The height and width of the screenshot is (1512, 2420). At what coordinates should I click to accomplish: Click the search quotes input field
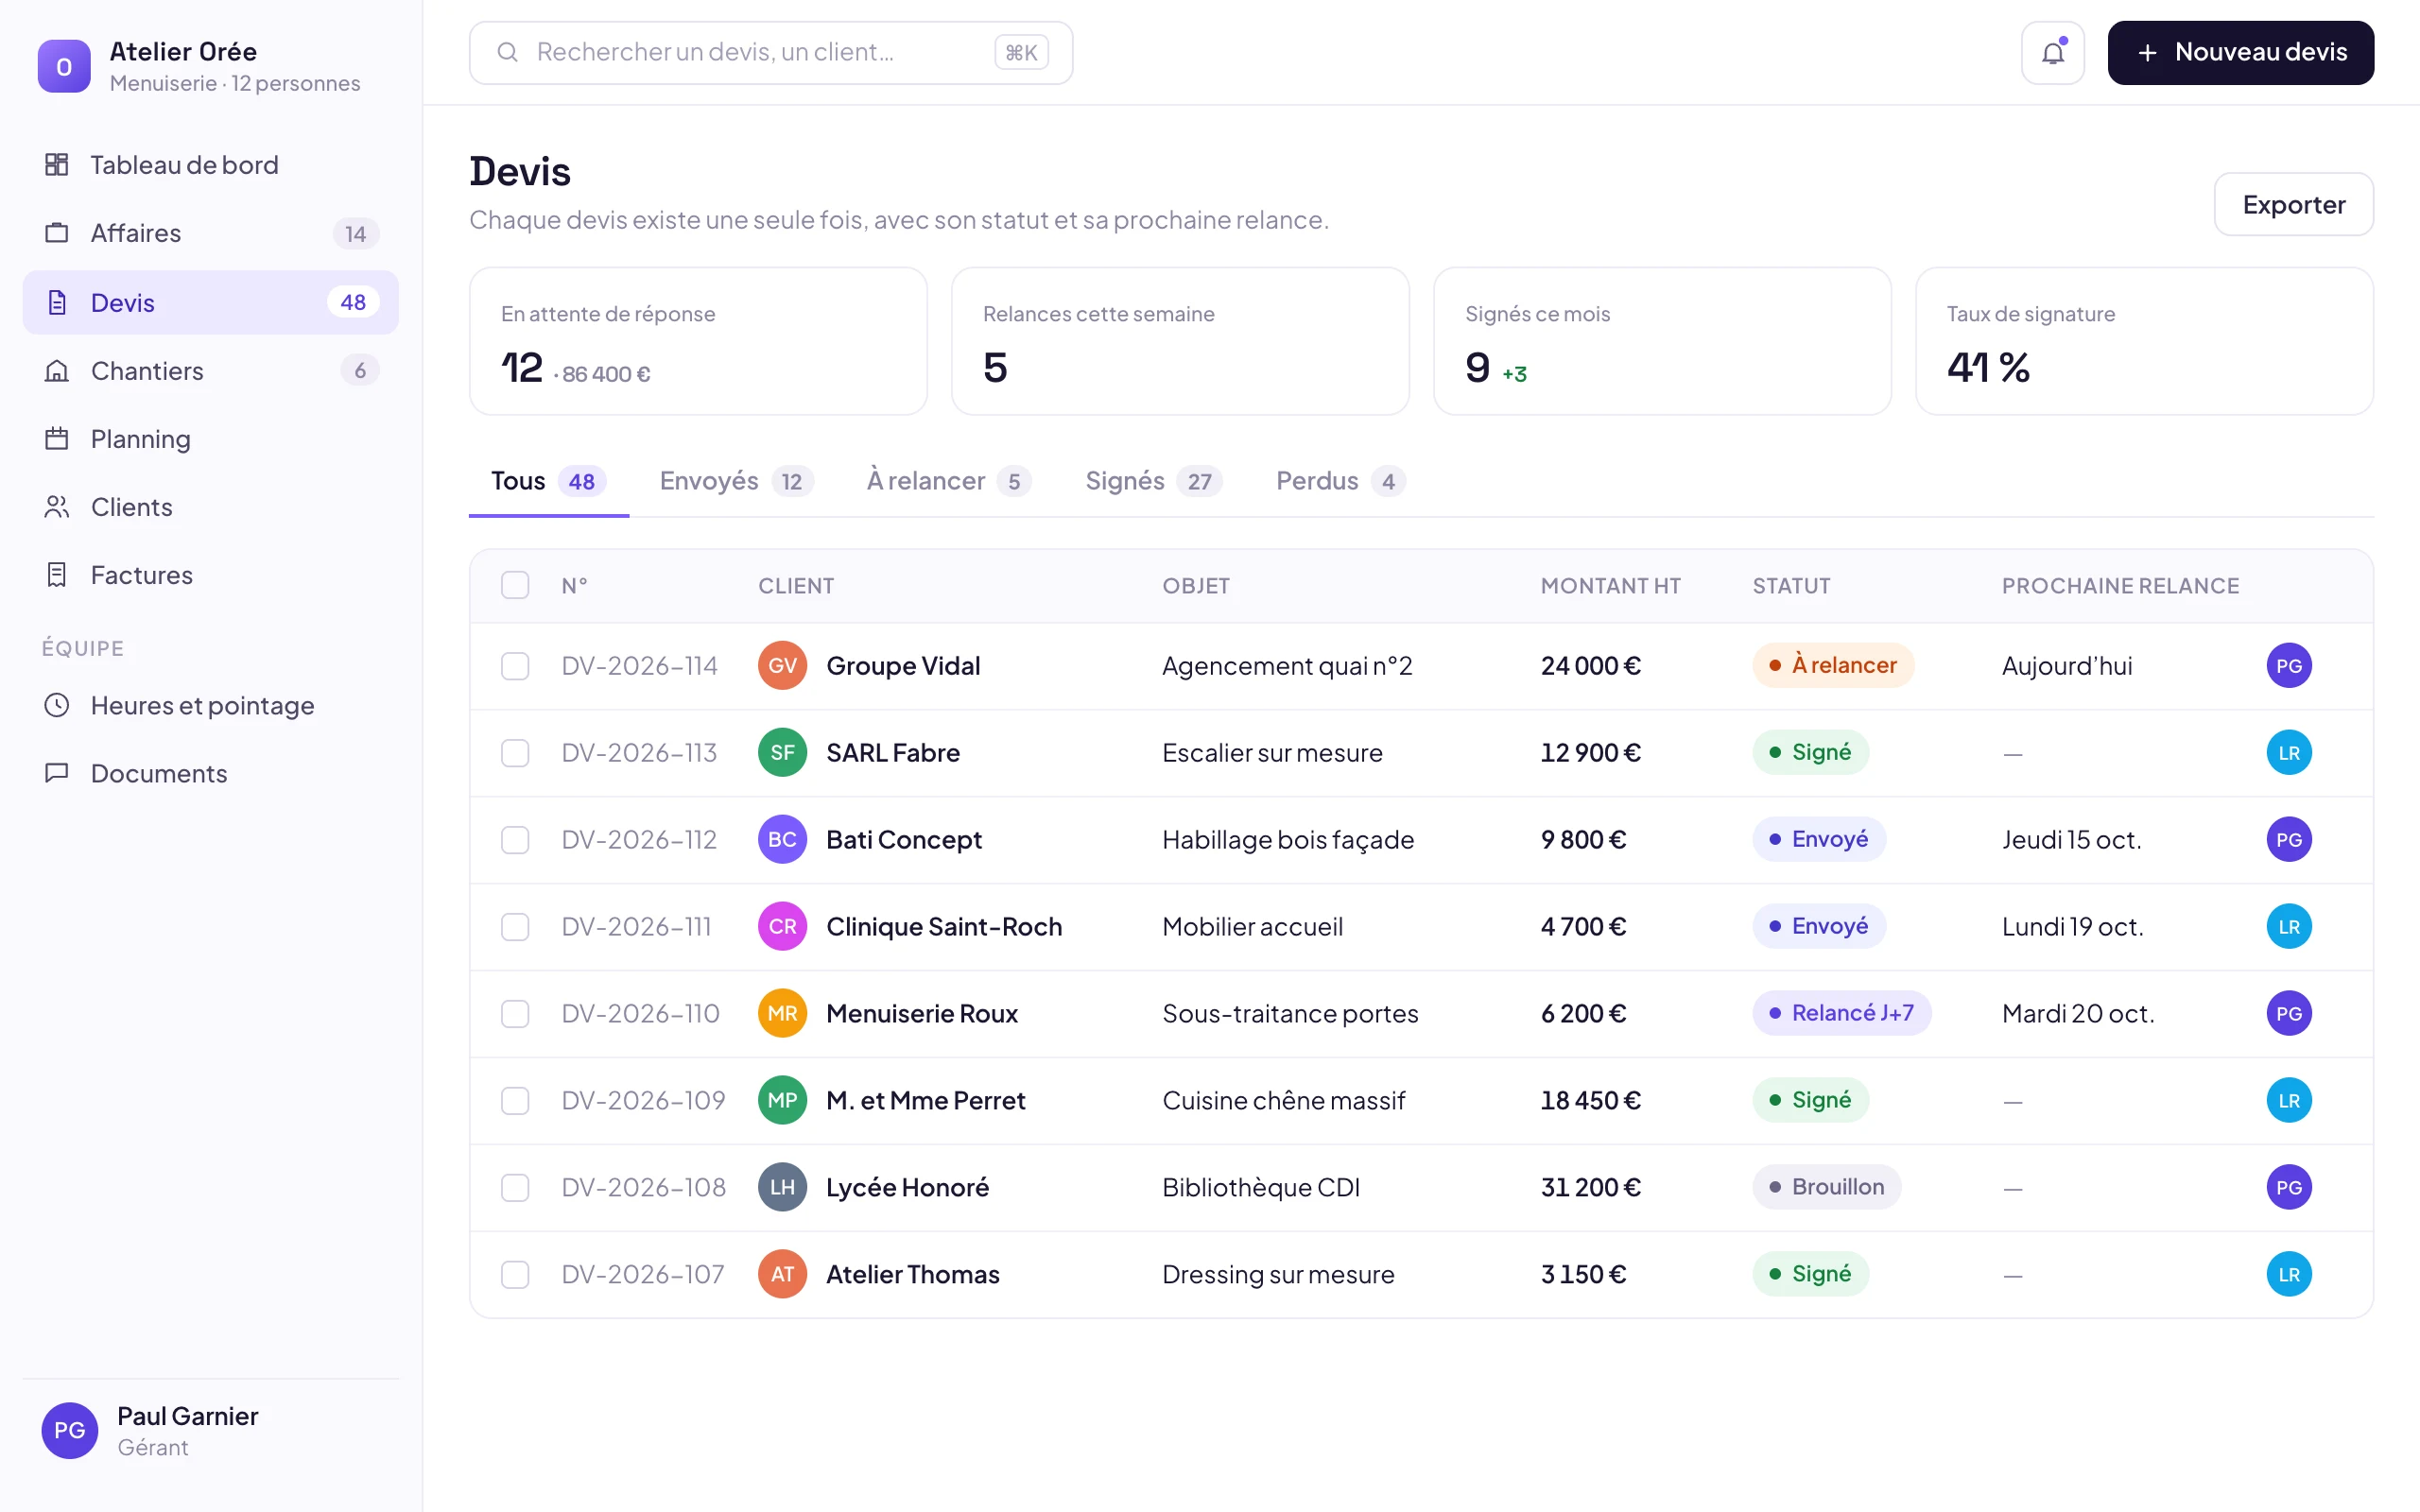coord(770,53)
